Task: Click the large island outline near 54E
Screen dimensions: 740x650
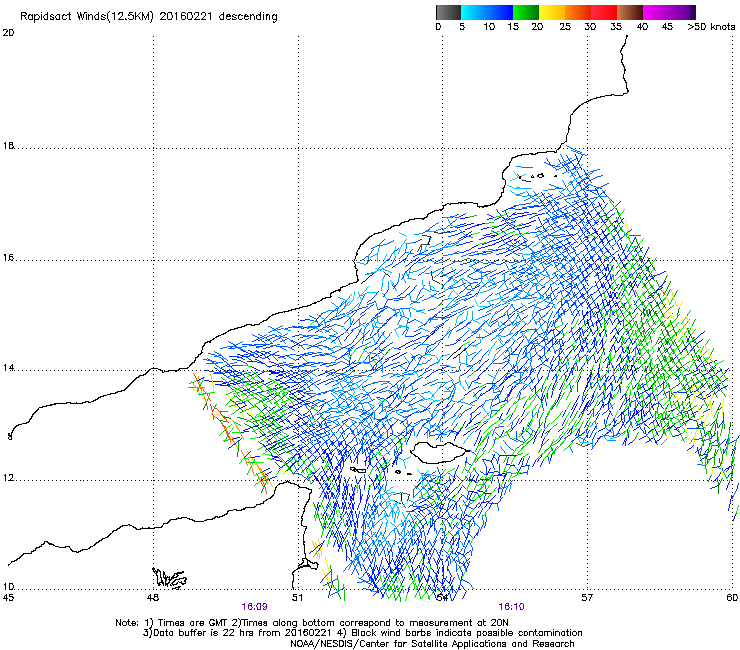Action: 440,452
